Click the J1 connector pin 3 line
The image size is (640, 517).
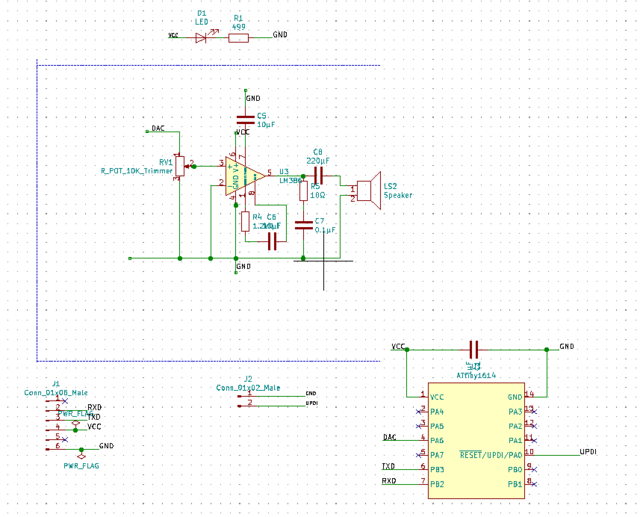point(67,420)
